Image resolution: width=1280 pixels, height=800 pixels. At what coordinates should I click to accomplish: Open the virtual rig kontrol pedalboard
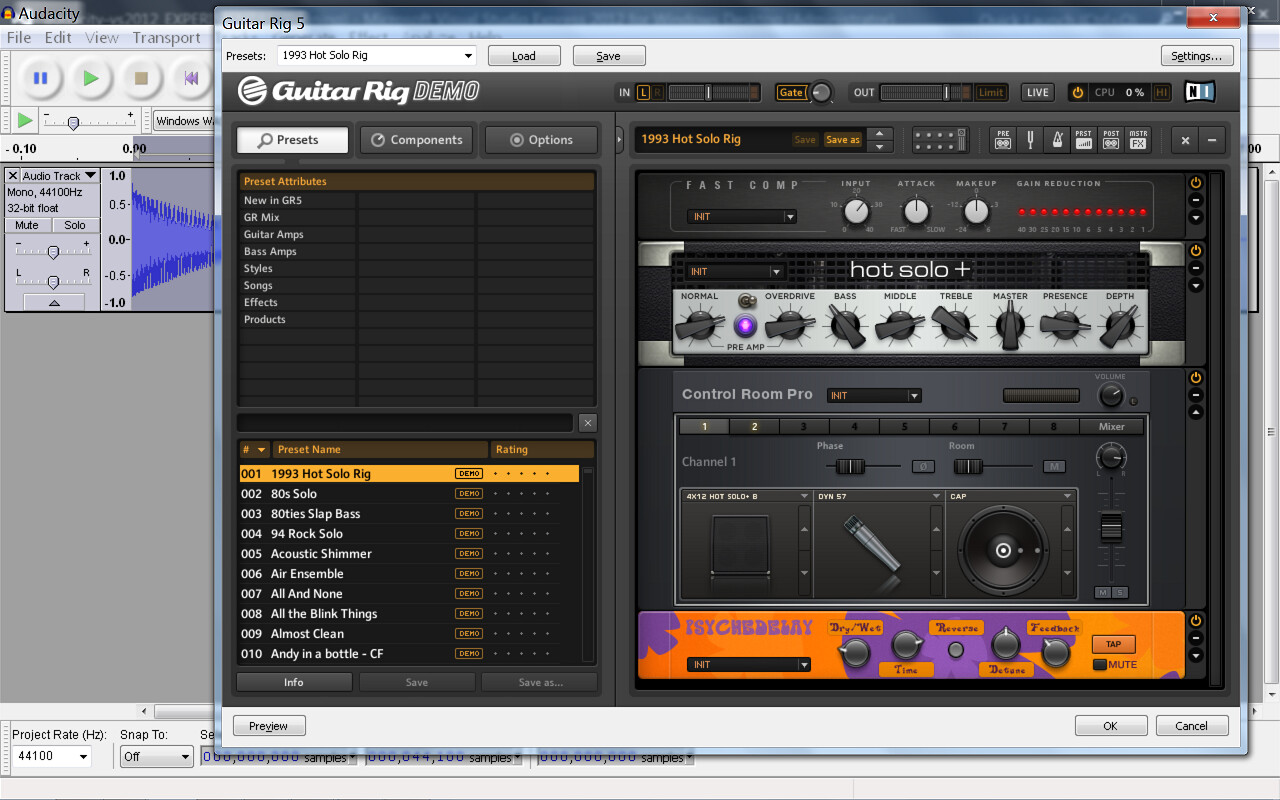(941, 140)
